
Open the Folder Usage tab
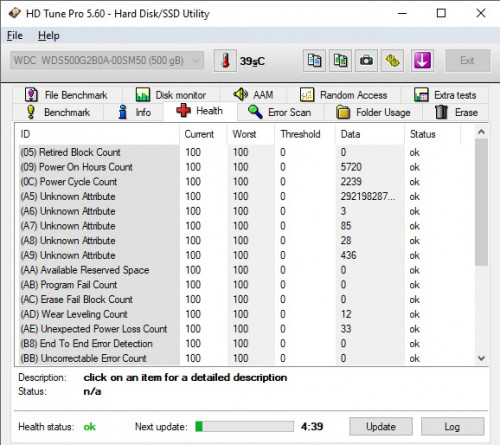(373, 112)
